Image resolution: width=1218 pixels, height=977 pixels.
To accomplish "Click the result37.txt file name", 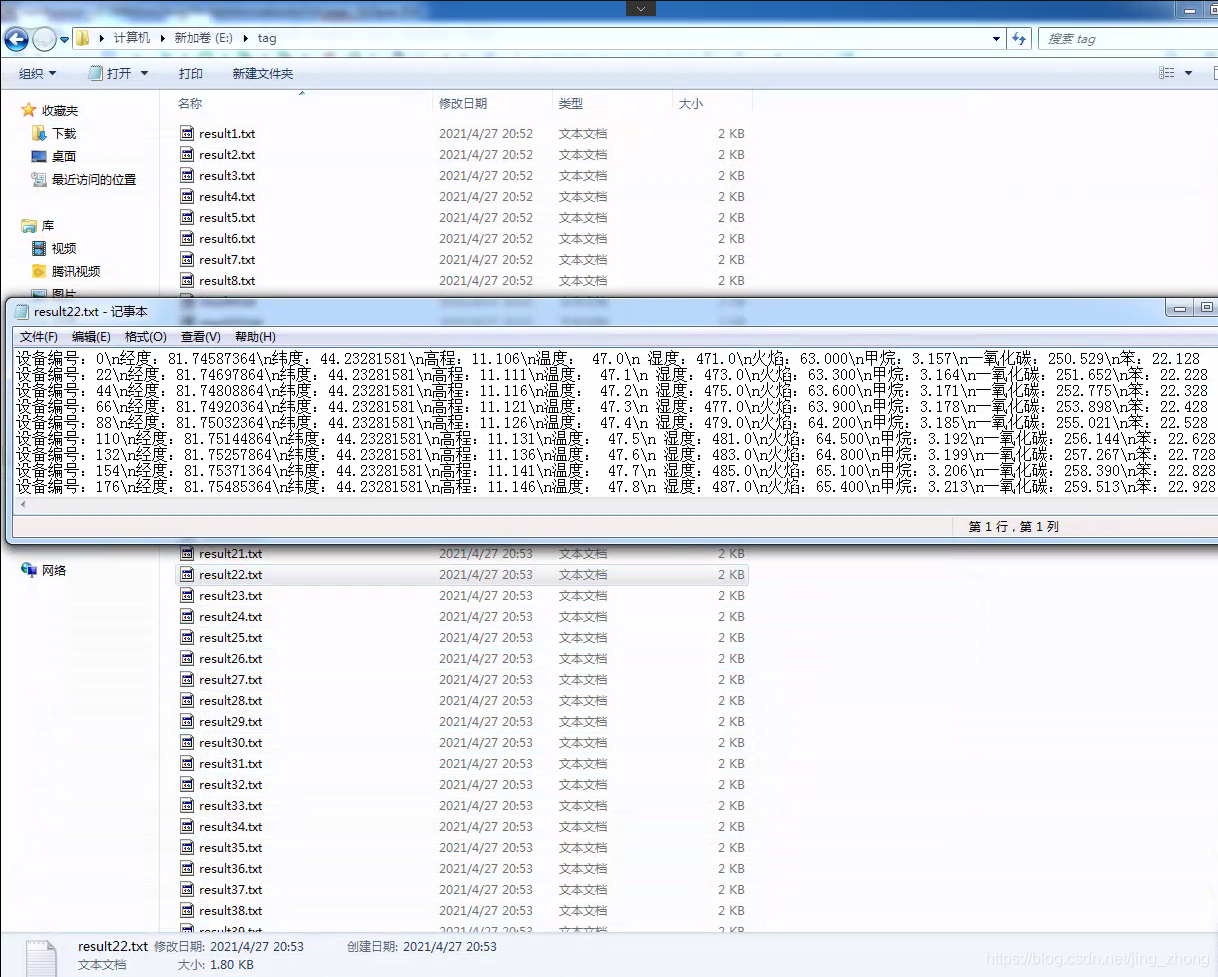I will point(230,889).
